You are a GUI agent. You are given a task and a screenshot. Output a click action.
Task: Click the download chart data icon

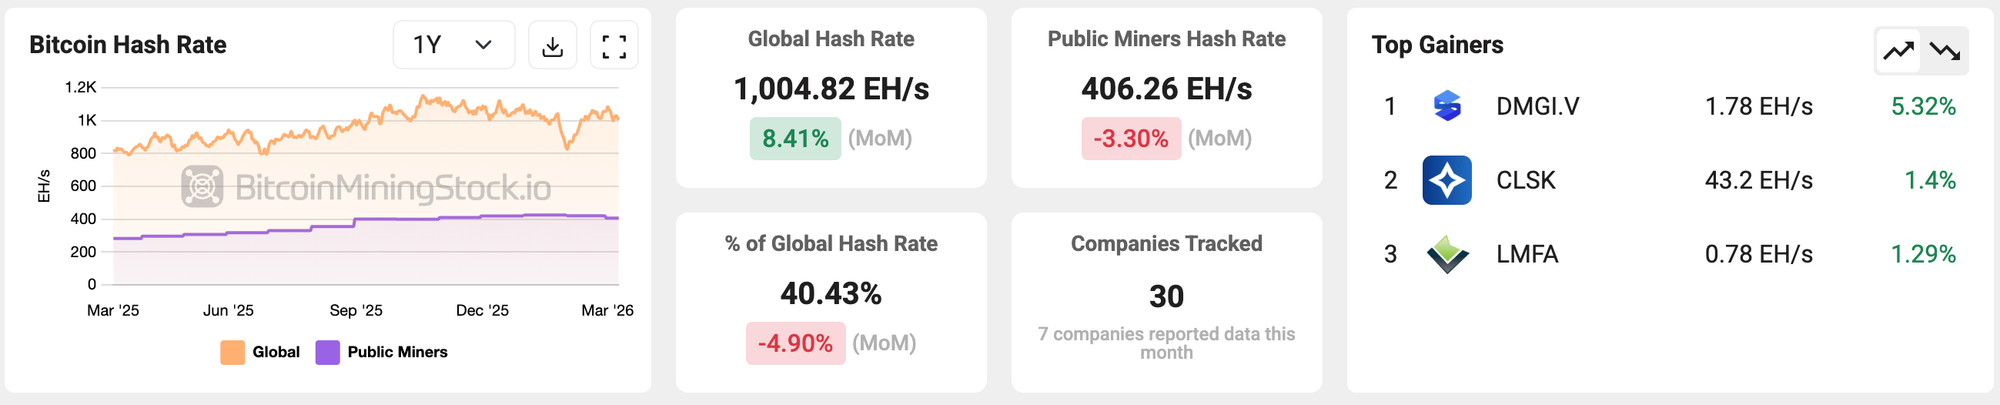coord(552,46)
